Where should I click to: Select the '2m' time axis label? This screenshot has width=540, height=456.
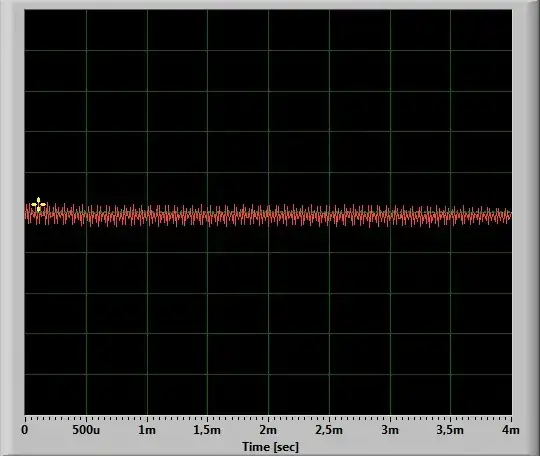(268, 430)
